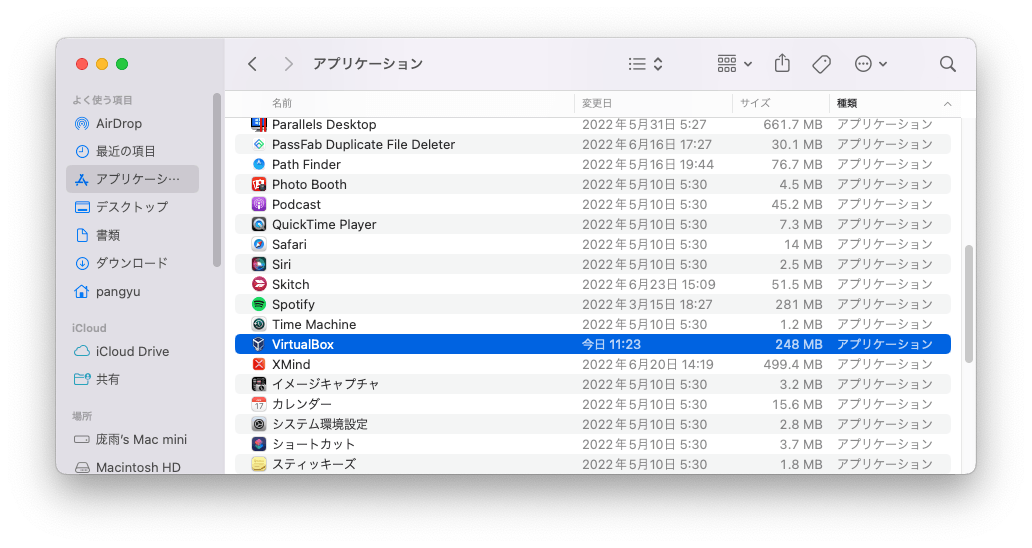The width and height of the screenshot is (1032, 548).
Task: Click the Safari compass icon
Action: click(259, 244)
